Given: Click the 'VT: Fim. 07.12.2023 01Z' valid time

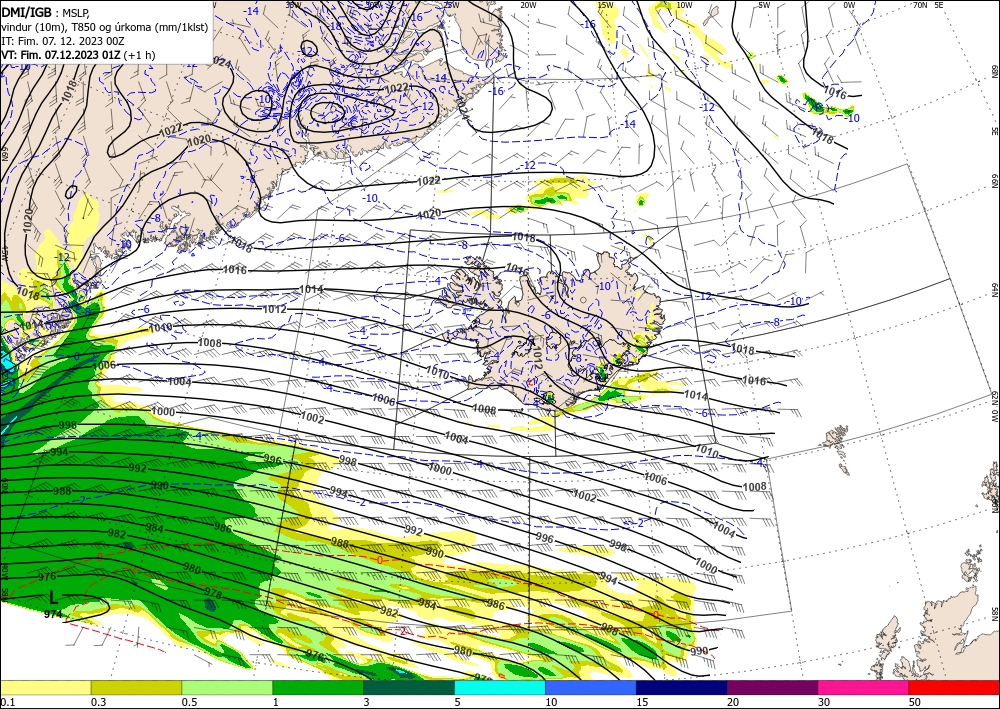Looking at the screenshot, I should pos(61,55).
